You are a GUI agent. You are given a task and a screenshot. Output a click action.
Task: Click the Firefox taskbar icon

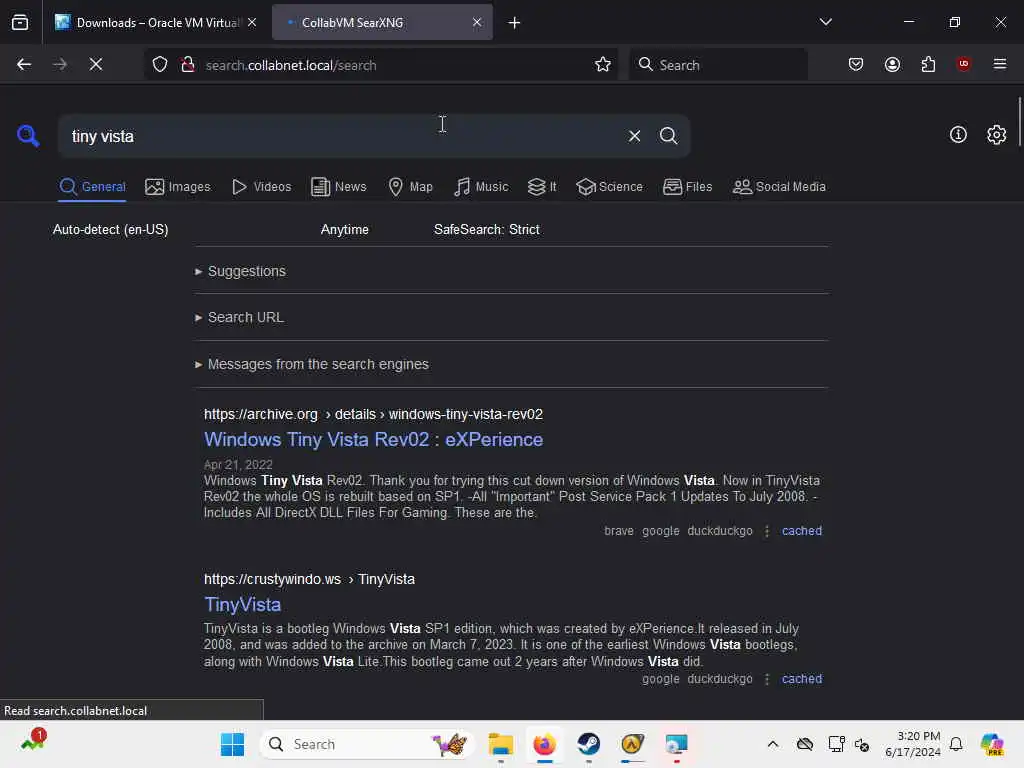[545, 744]
